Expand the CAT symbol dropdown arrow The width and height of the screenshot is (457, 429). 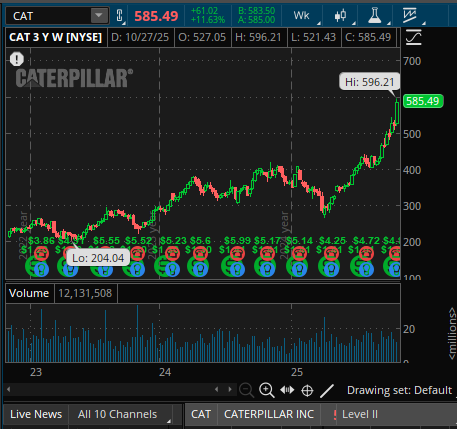pos(99,15)
